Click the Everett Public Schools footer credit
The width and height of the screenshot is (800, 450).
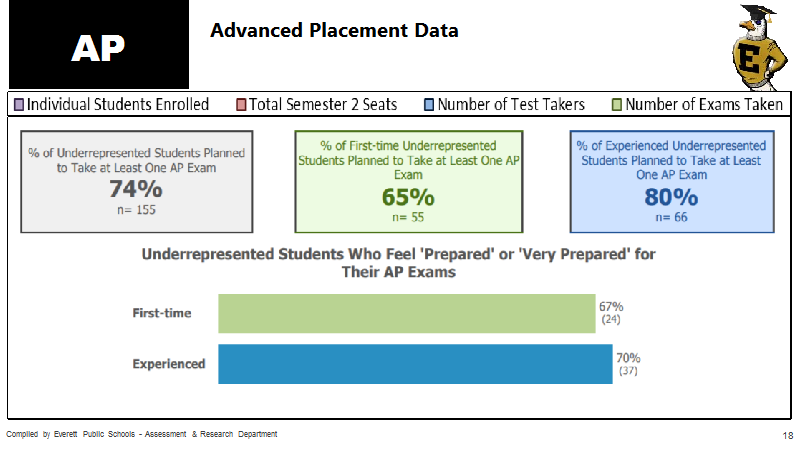pyautogui.click(x=141, y=434)
